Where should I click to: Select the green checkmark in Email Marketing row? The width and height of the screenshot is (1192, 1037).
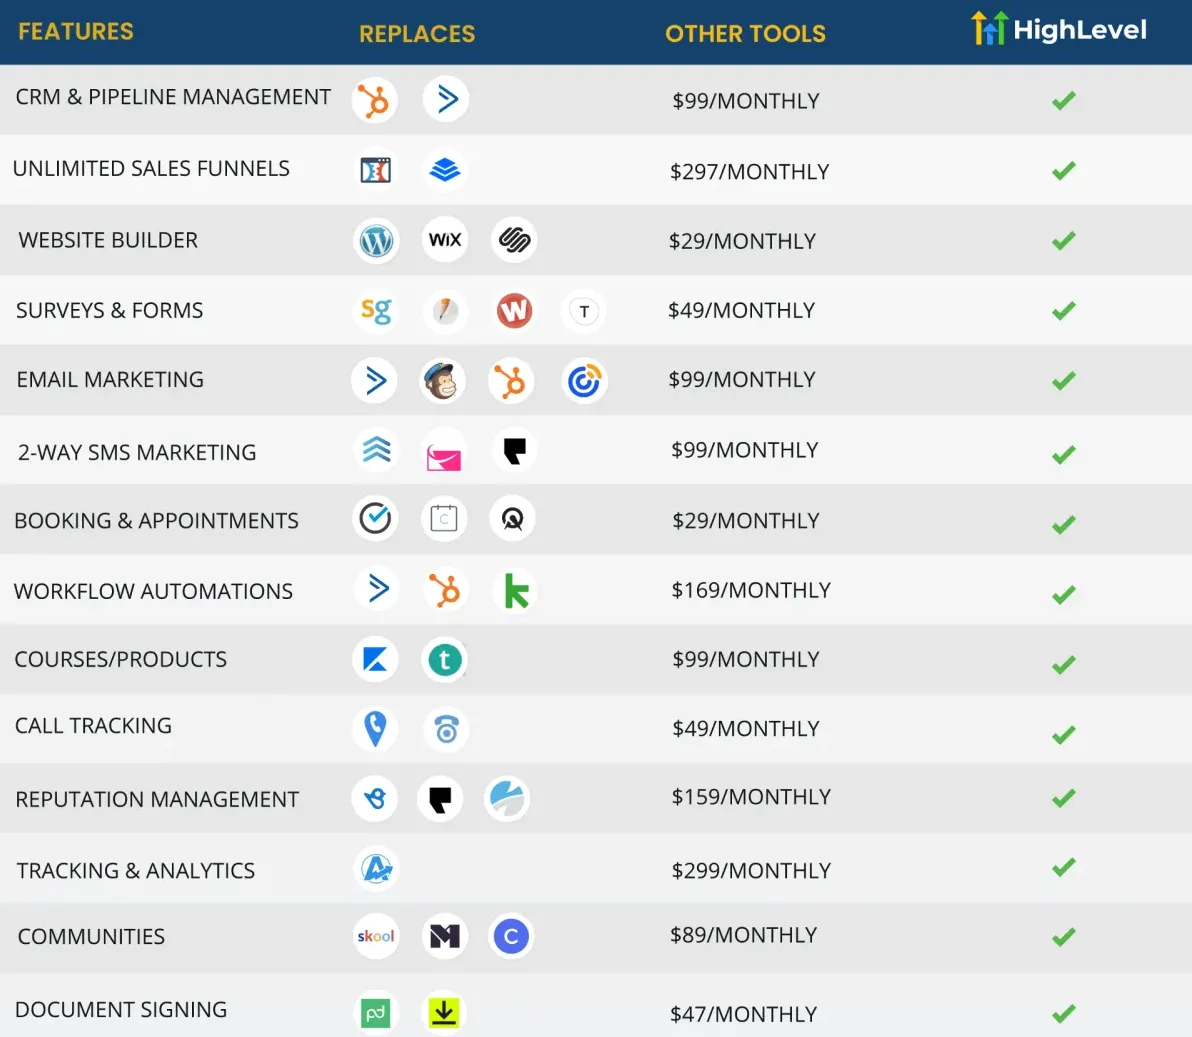tap(1064, 380)
